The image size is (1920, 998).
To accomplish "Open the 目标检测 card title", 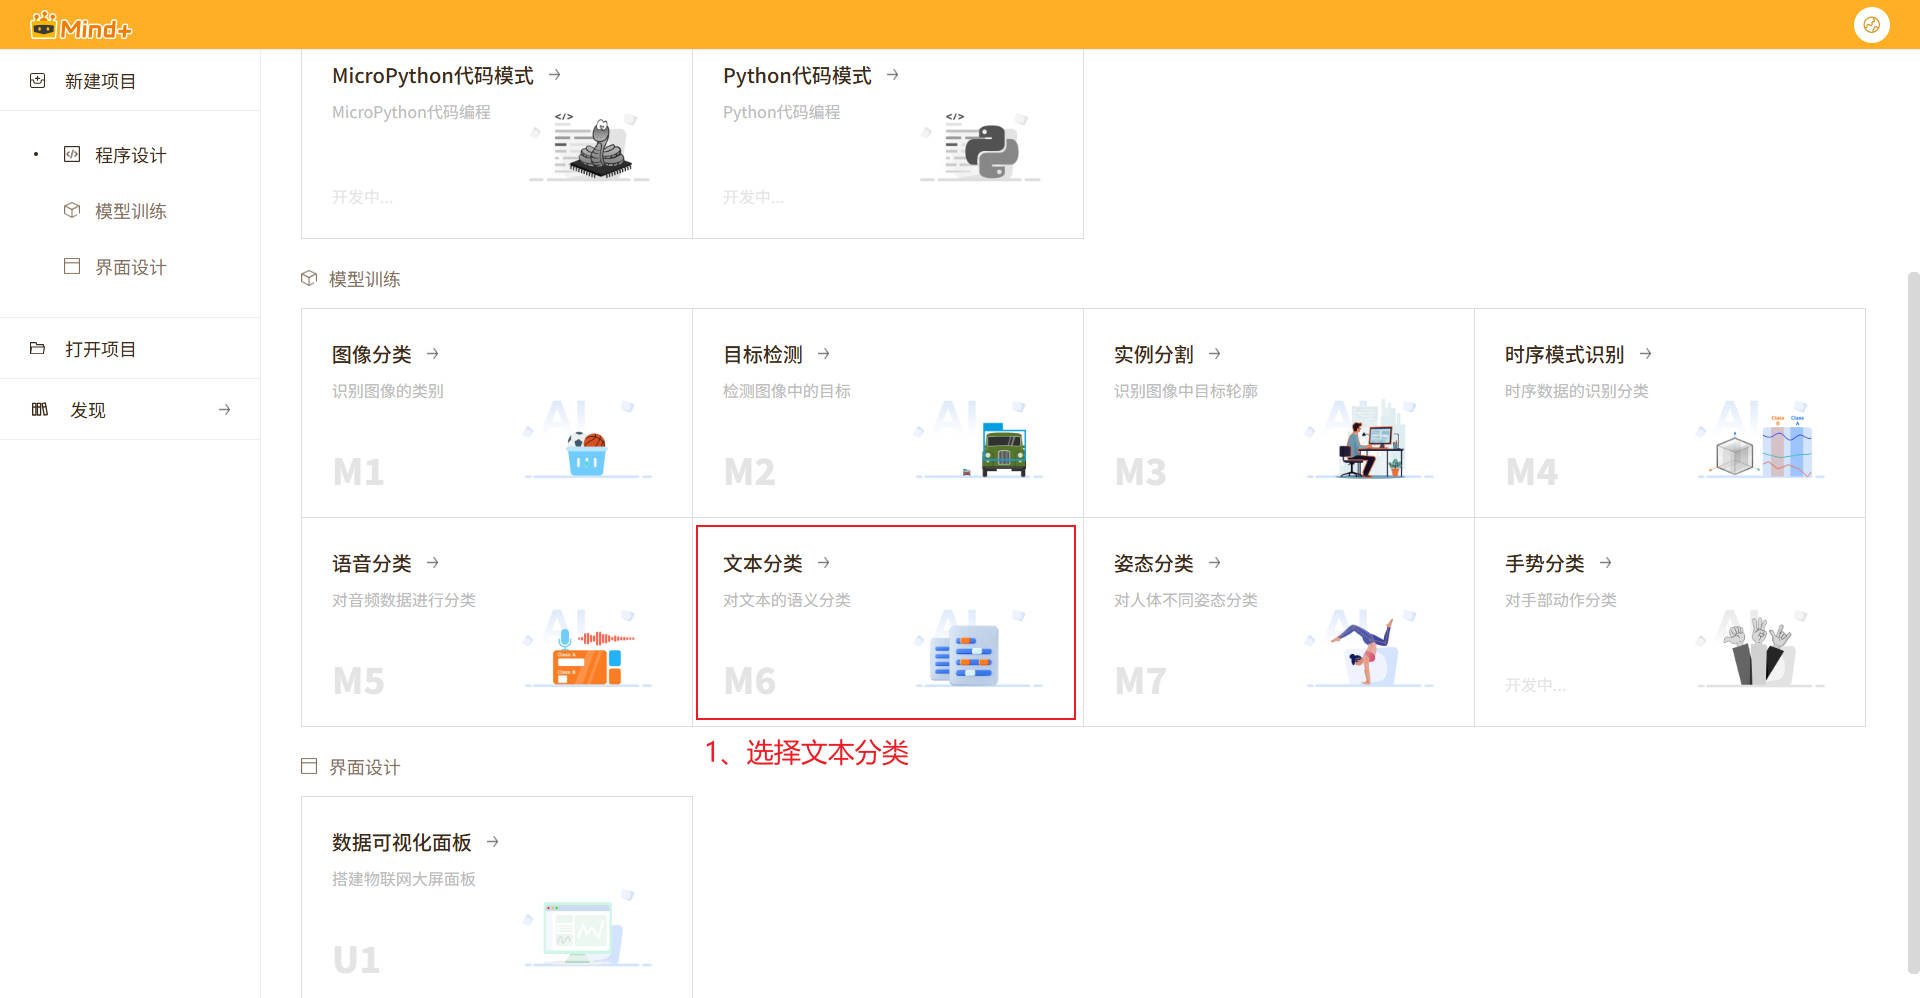I will (763, 355).
